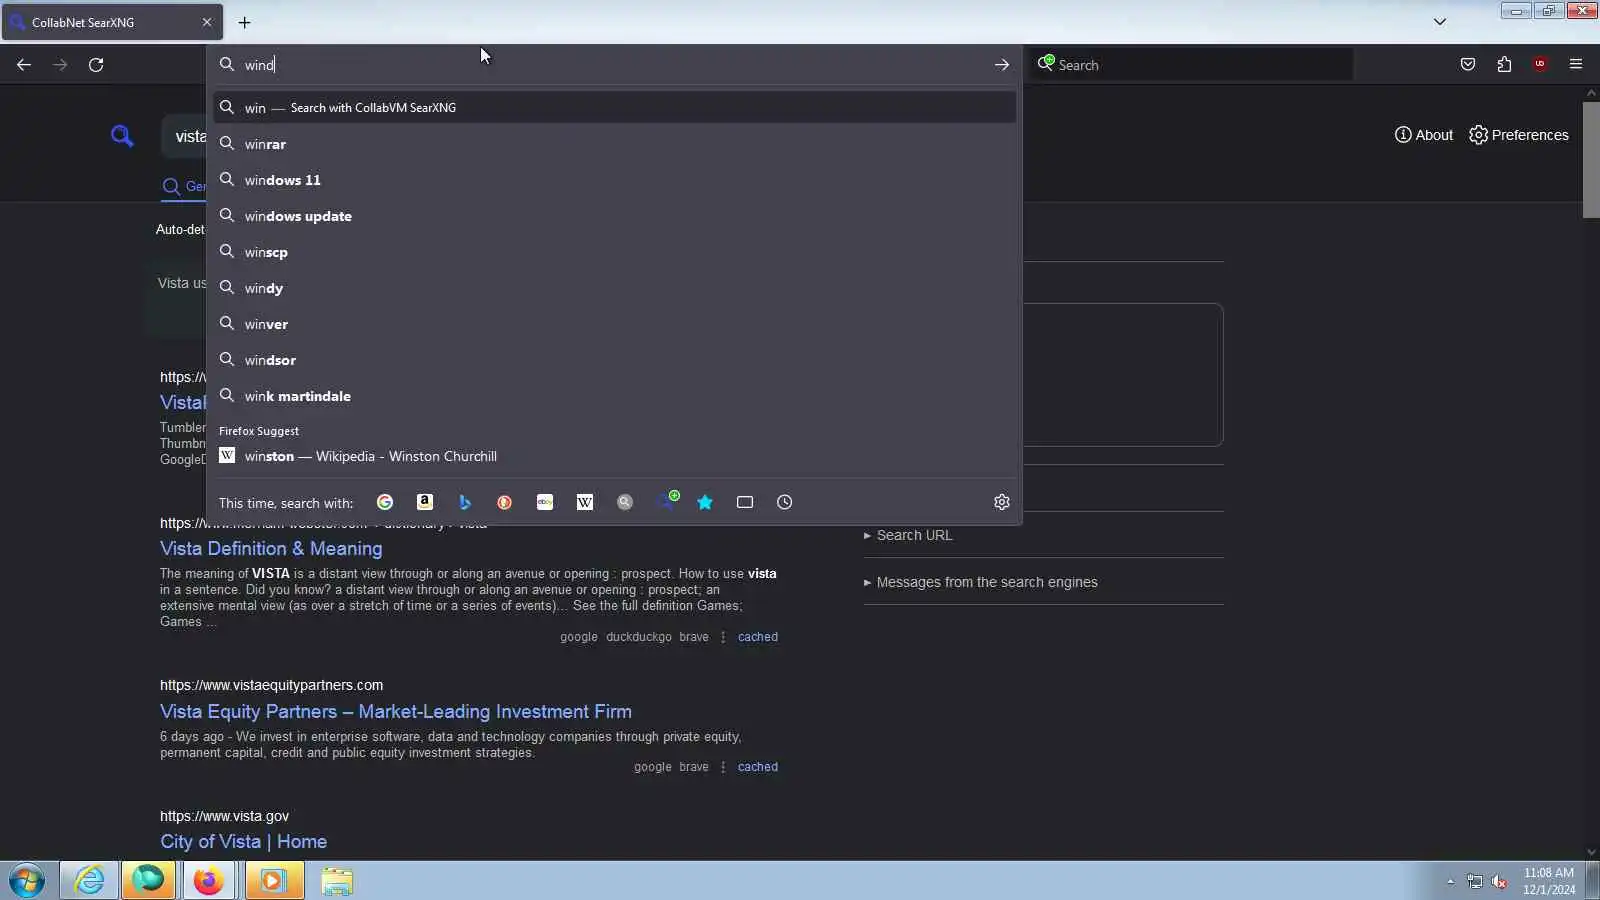The image size is (1600, 900).
Task: Open the uBlock Origin extension icon
Action: point(1540,65)
